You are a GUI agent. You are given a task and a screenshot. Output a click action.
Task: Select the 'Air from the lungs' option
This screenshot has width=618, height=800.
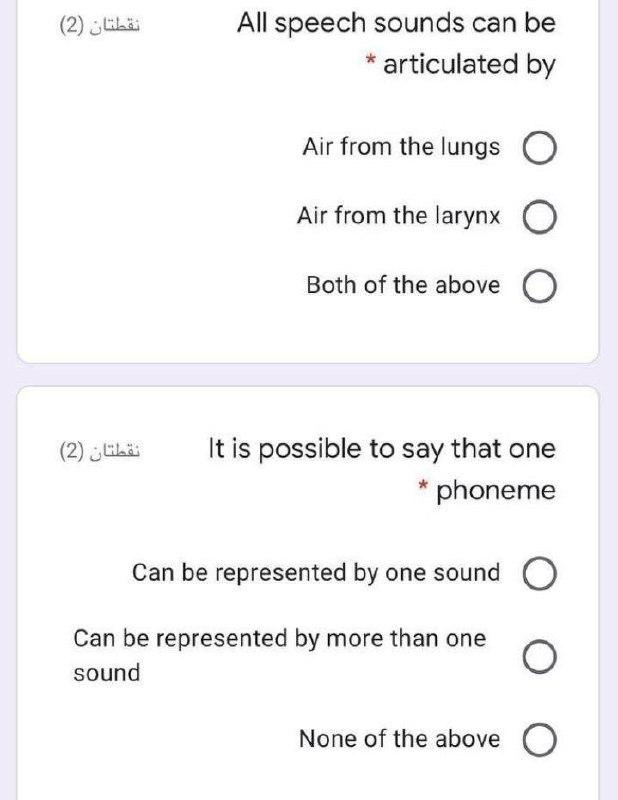538,146
